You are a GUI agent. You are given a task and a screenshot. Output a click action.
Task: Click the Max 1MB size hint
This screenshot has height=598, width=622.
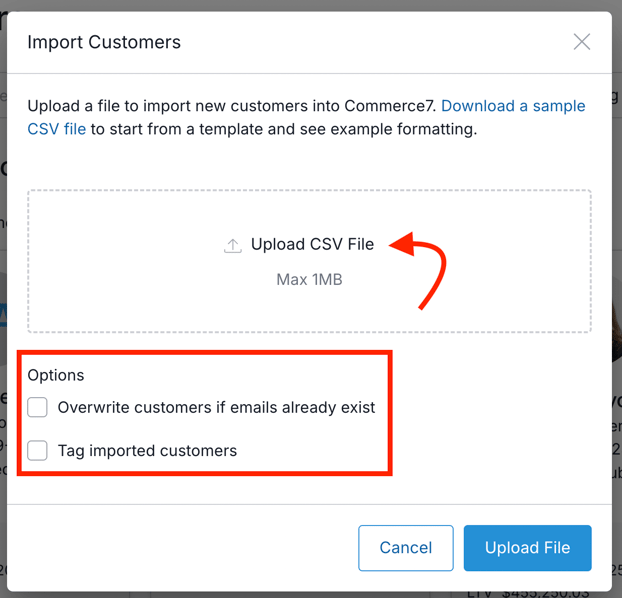pos(309,279)
